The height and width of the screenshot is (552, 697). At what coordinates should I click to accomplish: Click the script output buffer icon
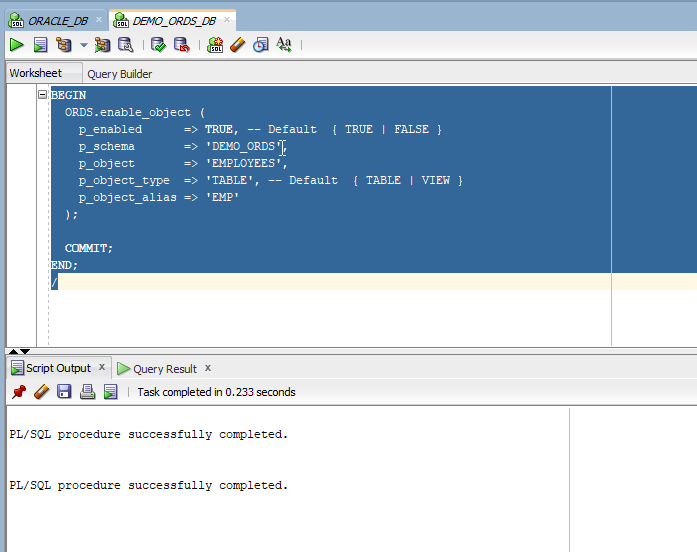(x=111, y=392)
